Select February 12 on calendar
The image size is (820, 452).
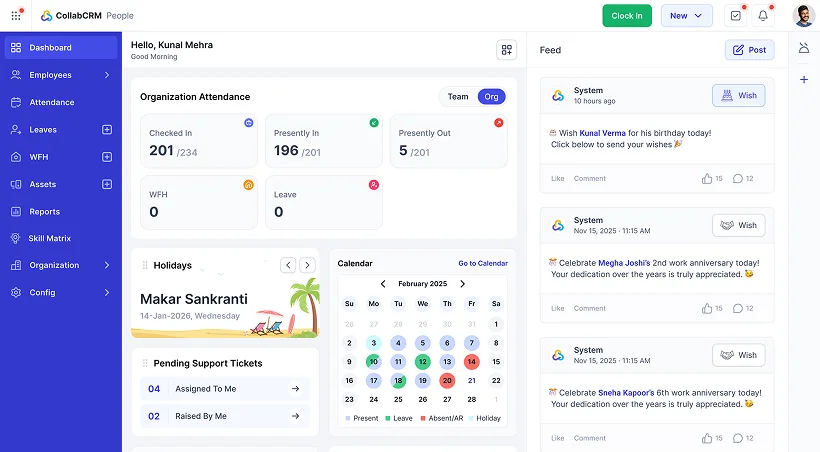pyautogui.click(x=423, y=361)
